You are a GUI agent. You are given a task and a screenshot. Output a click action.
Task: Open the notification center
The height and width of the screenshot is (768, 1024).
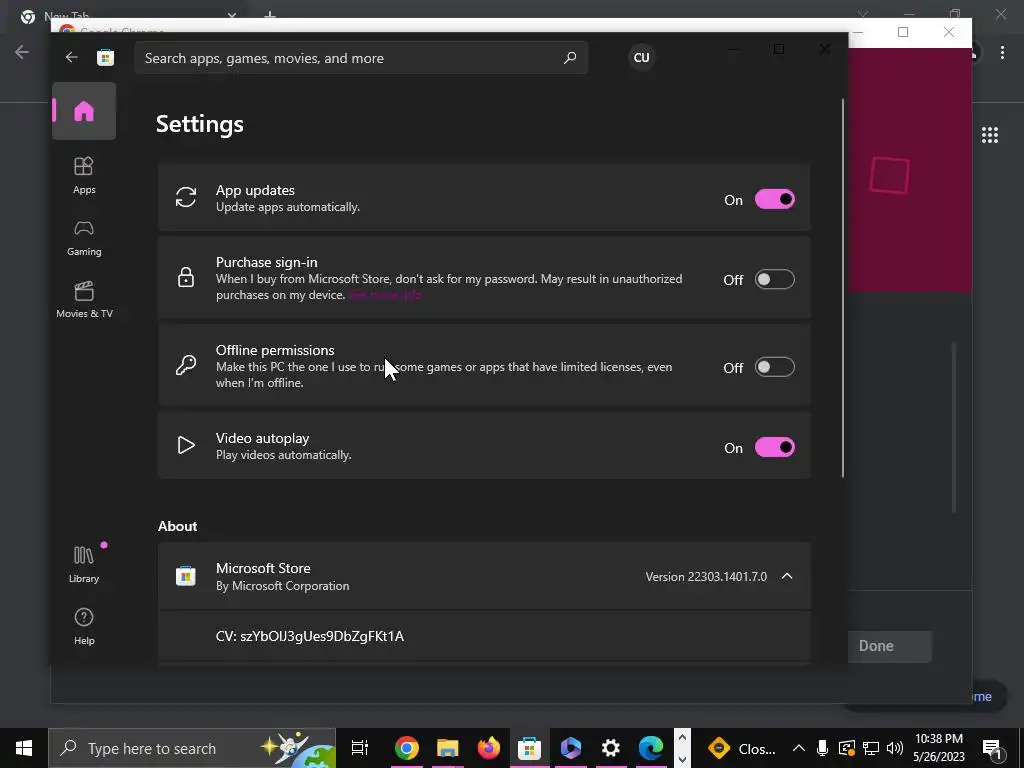click(x=992, y=748)
